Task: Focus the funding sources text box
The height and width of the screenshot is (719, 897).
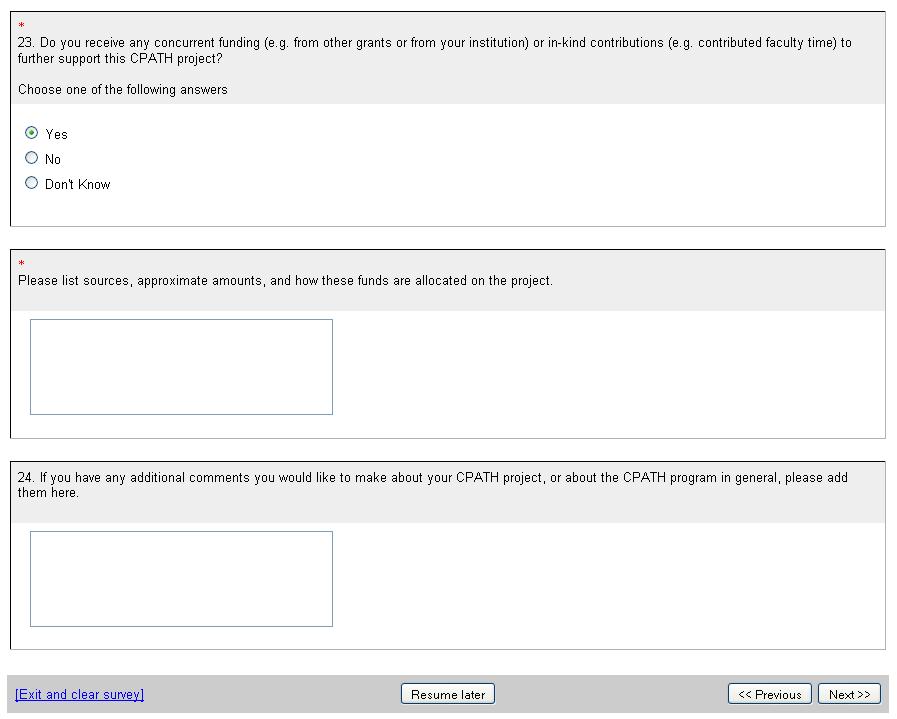Action: [181, 367]
